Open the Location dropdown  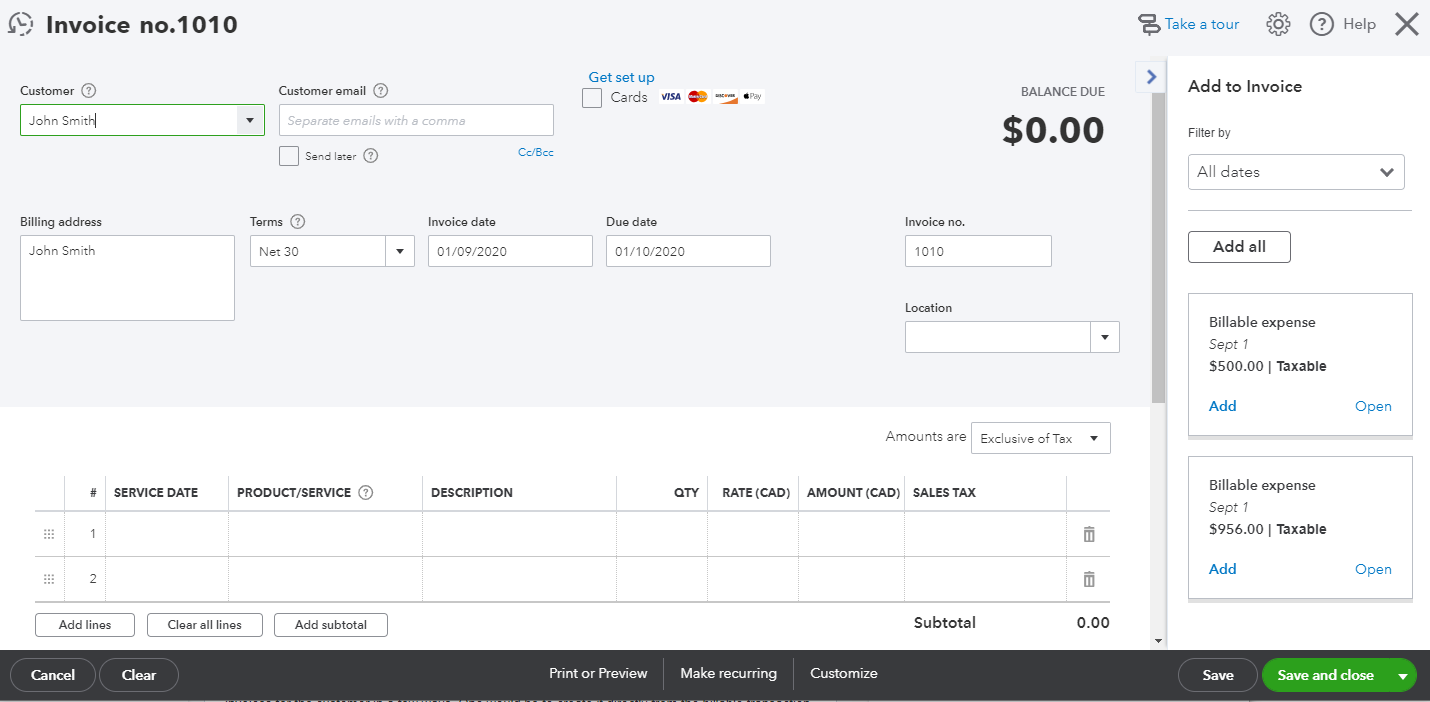coord(1104,337)
